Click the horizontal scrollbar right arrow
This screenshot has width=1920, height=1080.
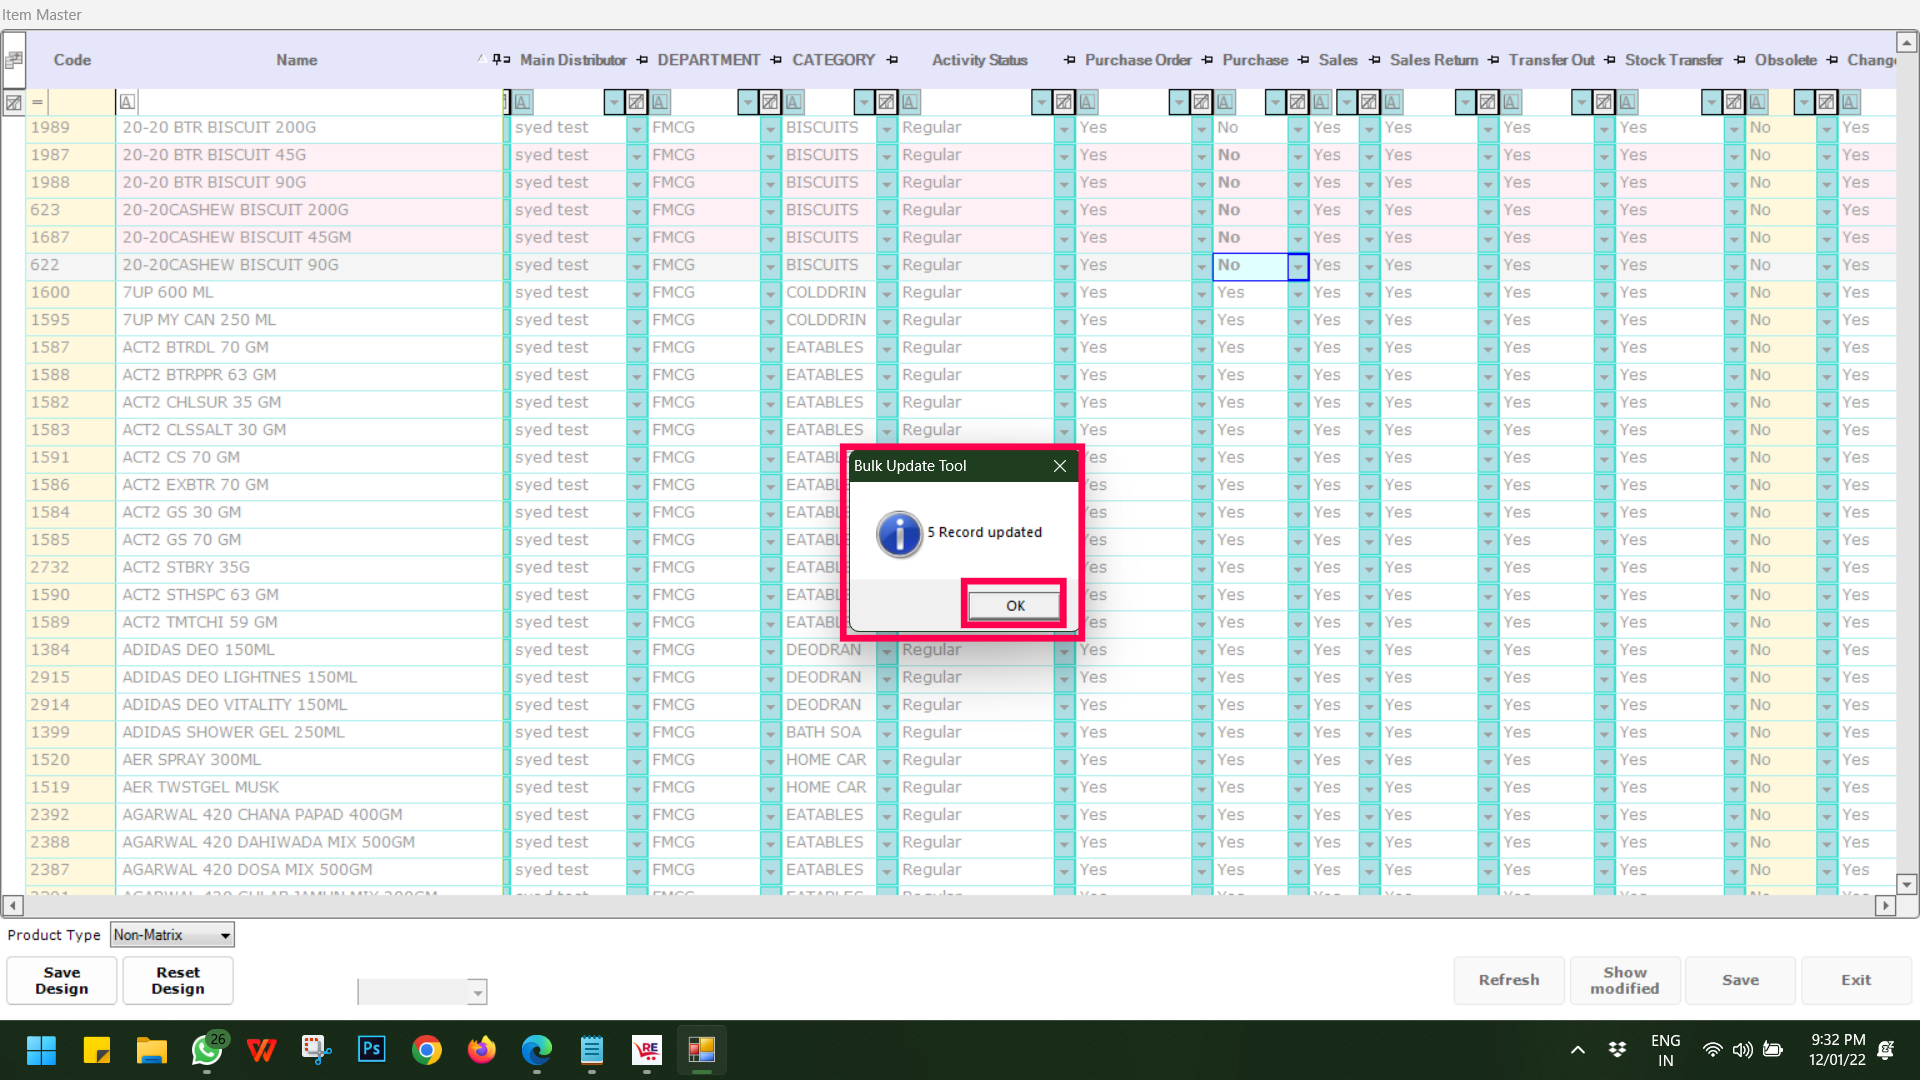click(x=1885, y=905)
